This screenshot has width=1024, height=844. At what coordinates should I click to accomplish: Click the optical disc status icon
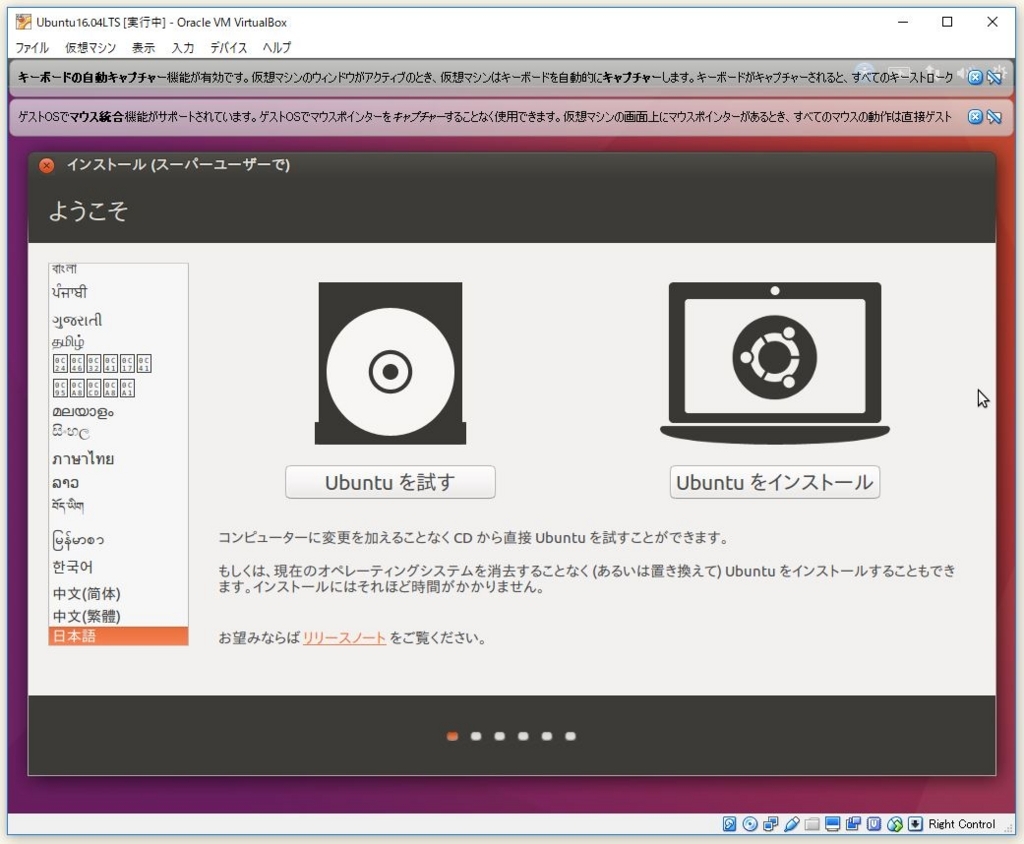[x=750, y=824]
